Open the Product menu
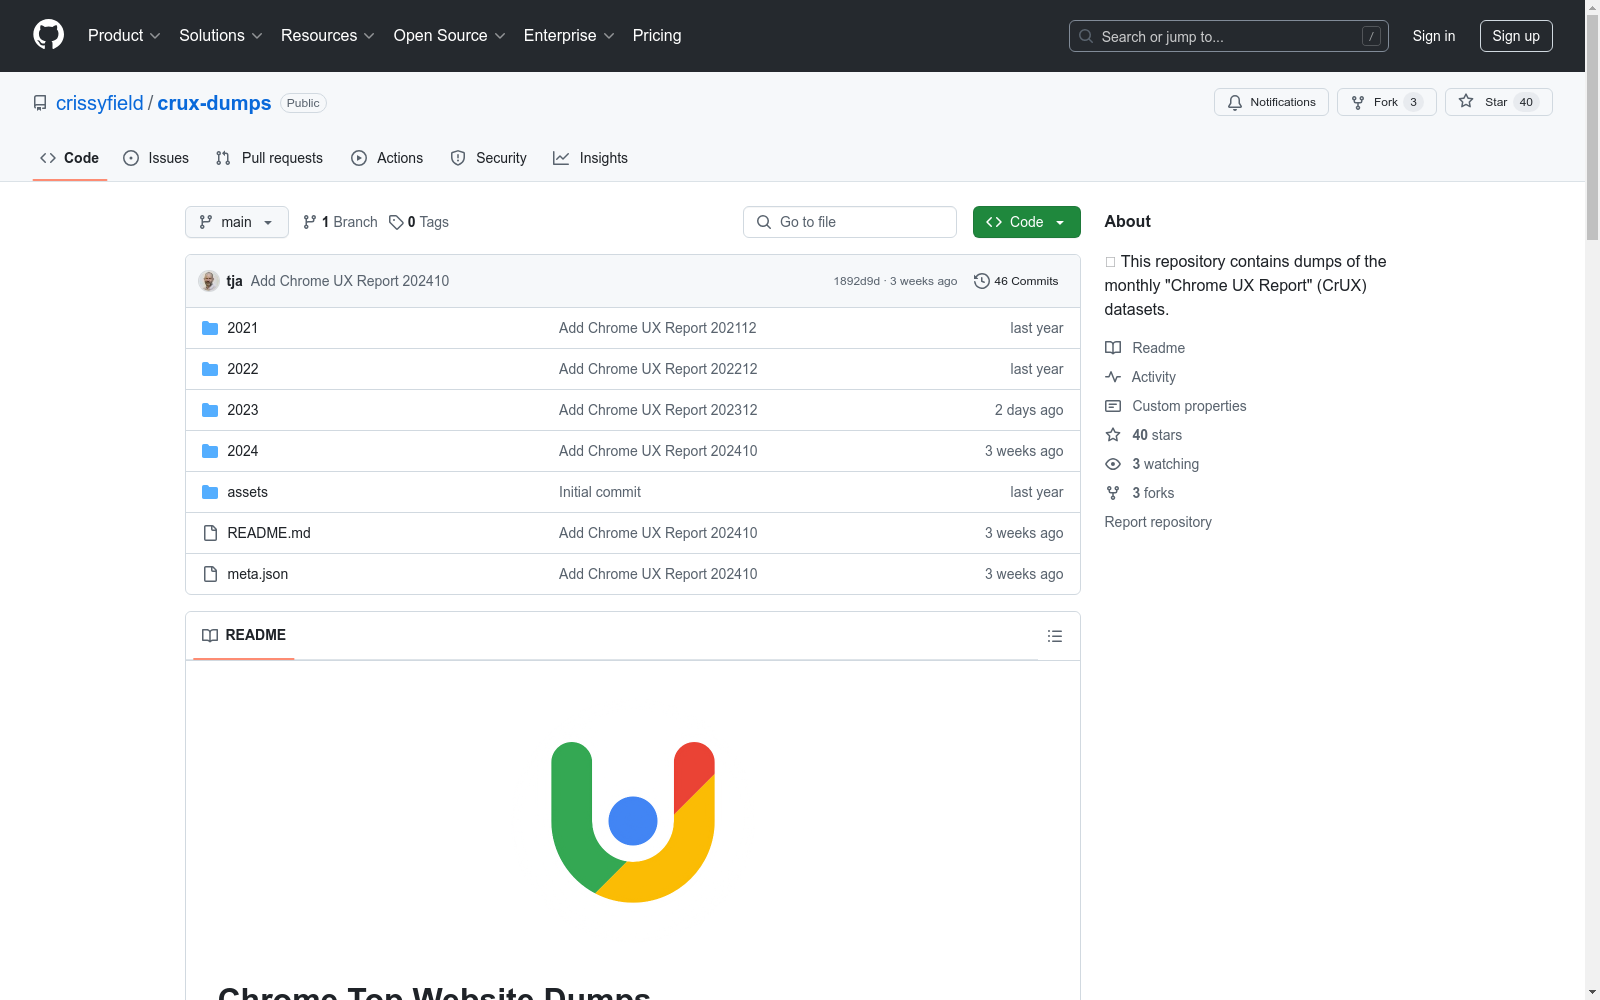Viewport: 1600px width, 1000px height. [x=124, y=36]
